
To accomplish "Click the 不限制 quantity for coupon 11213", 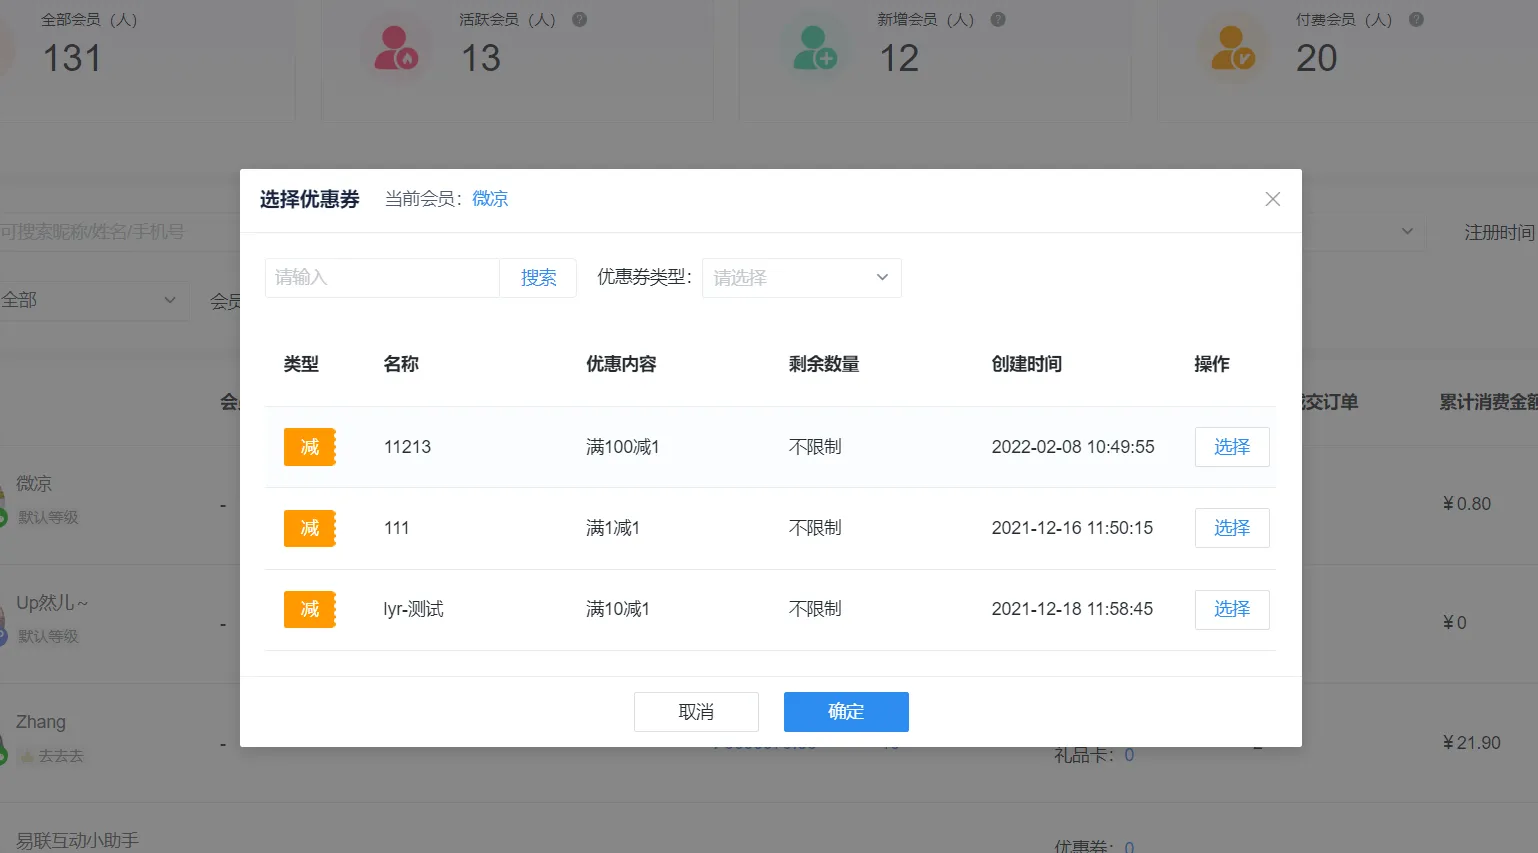I will 815,447.
